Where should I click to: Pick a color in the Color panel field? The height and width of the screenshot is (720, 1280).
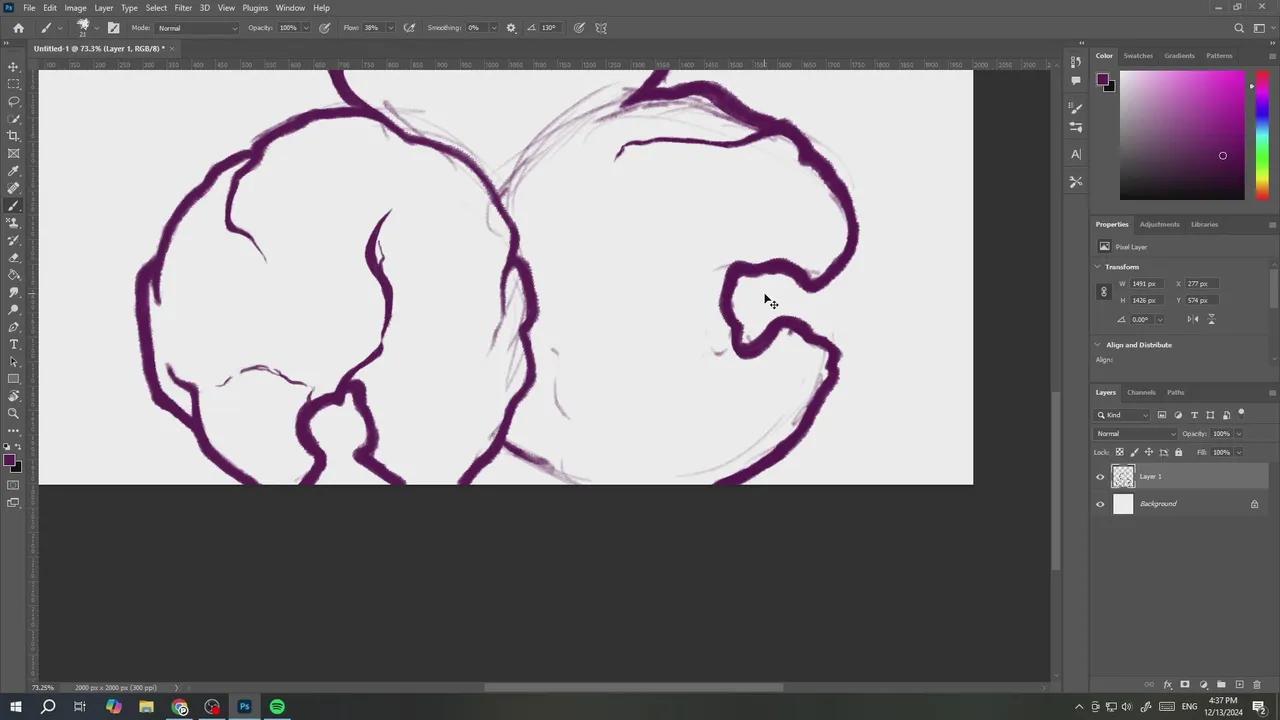1182,135
